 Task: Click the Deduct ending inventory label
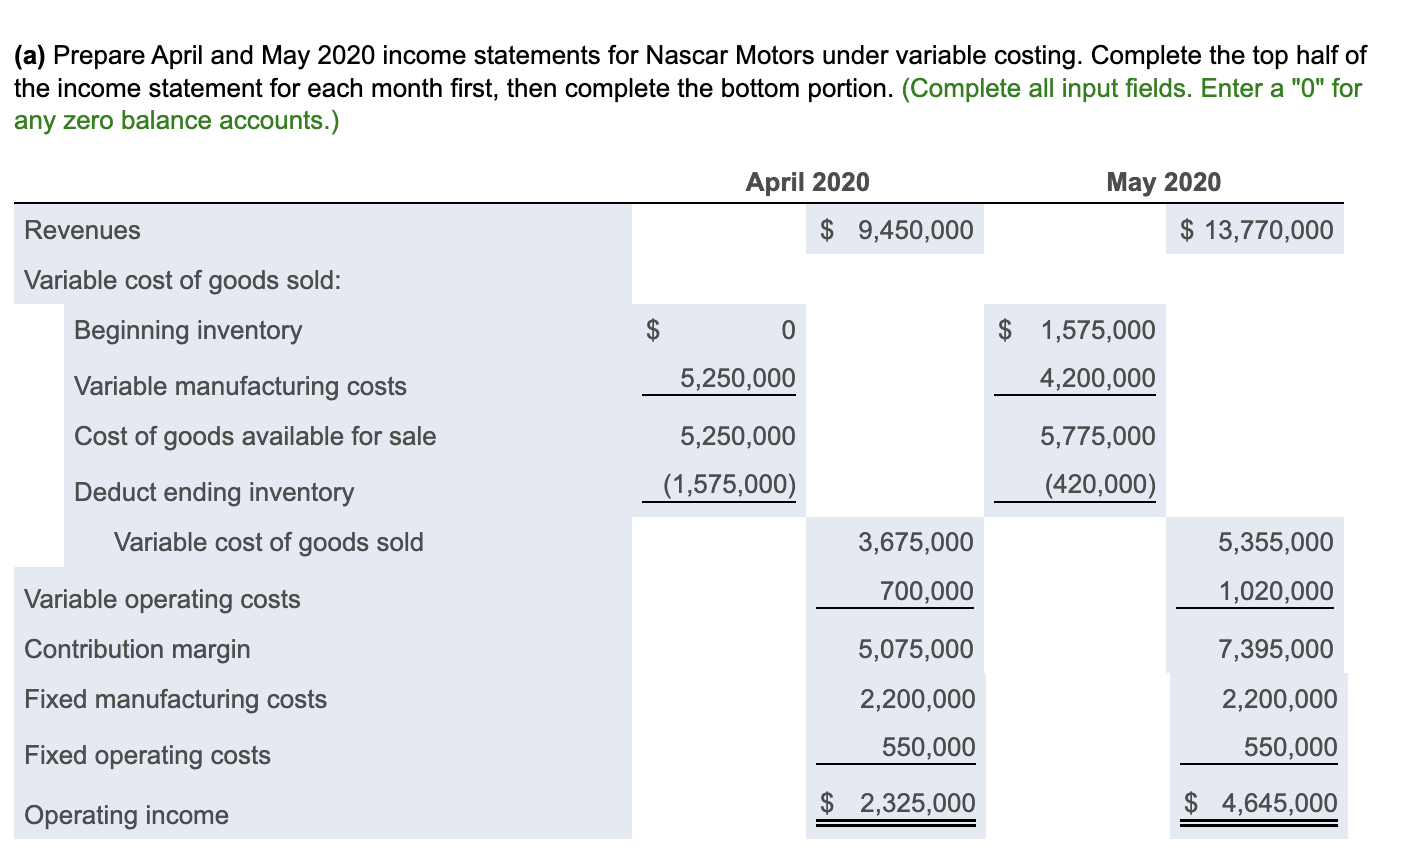click(214, 492)
